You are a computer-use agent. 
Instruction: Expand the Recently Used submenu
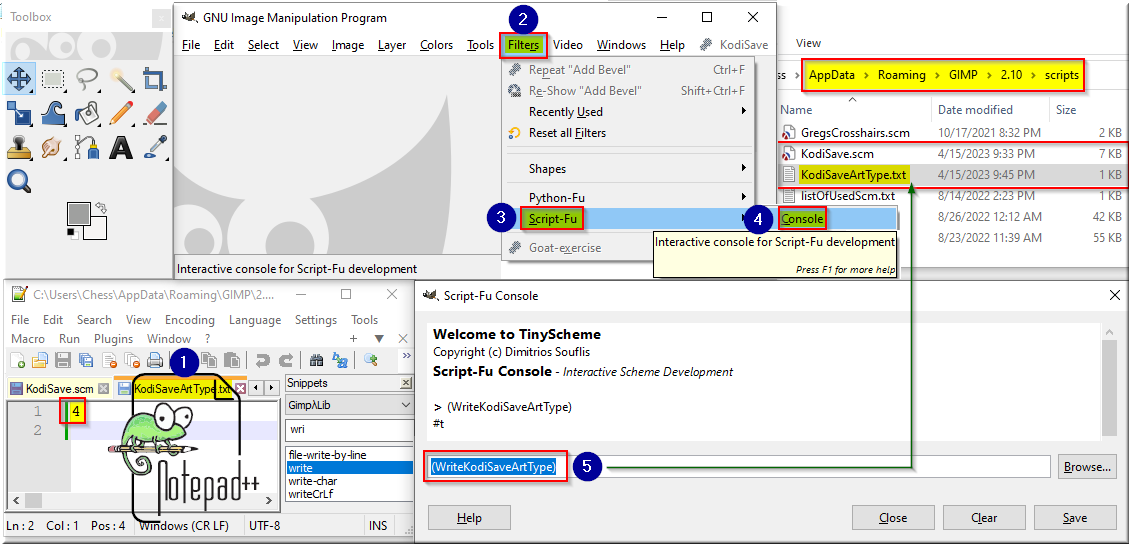(x=627, y=112)
